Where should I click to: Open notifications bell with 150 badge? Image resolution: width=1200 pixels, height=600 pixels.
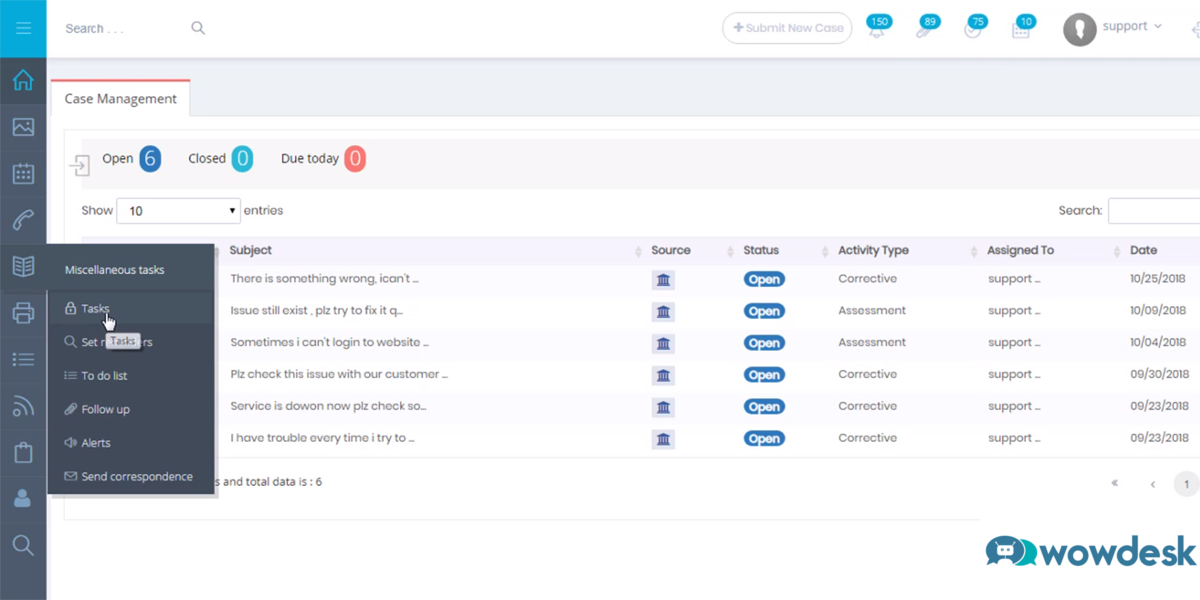point(877,29)
